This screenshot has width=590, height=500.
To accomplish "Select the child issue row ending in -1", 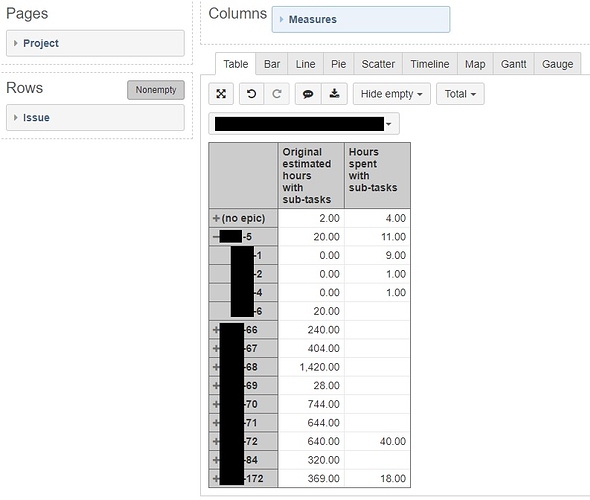I will (243, 255).
